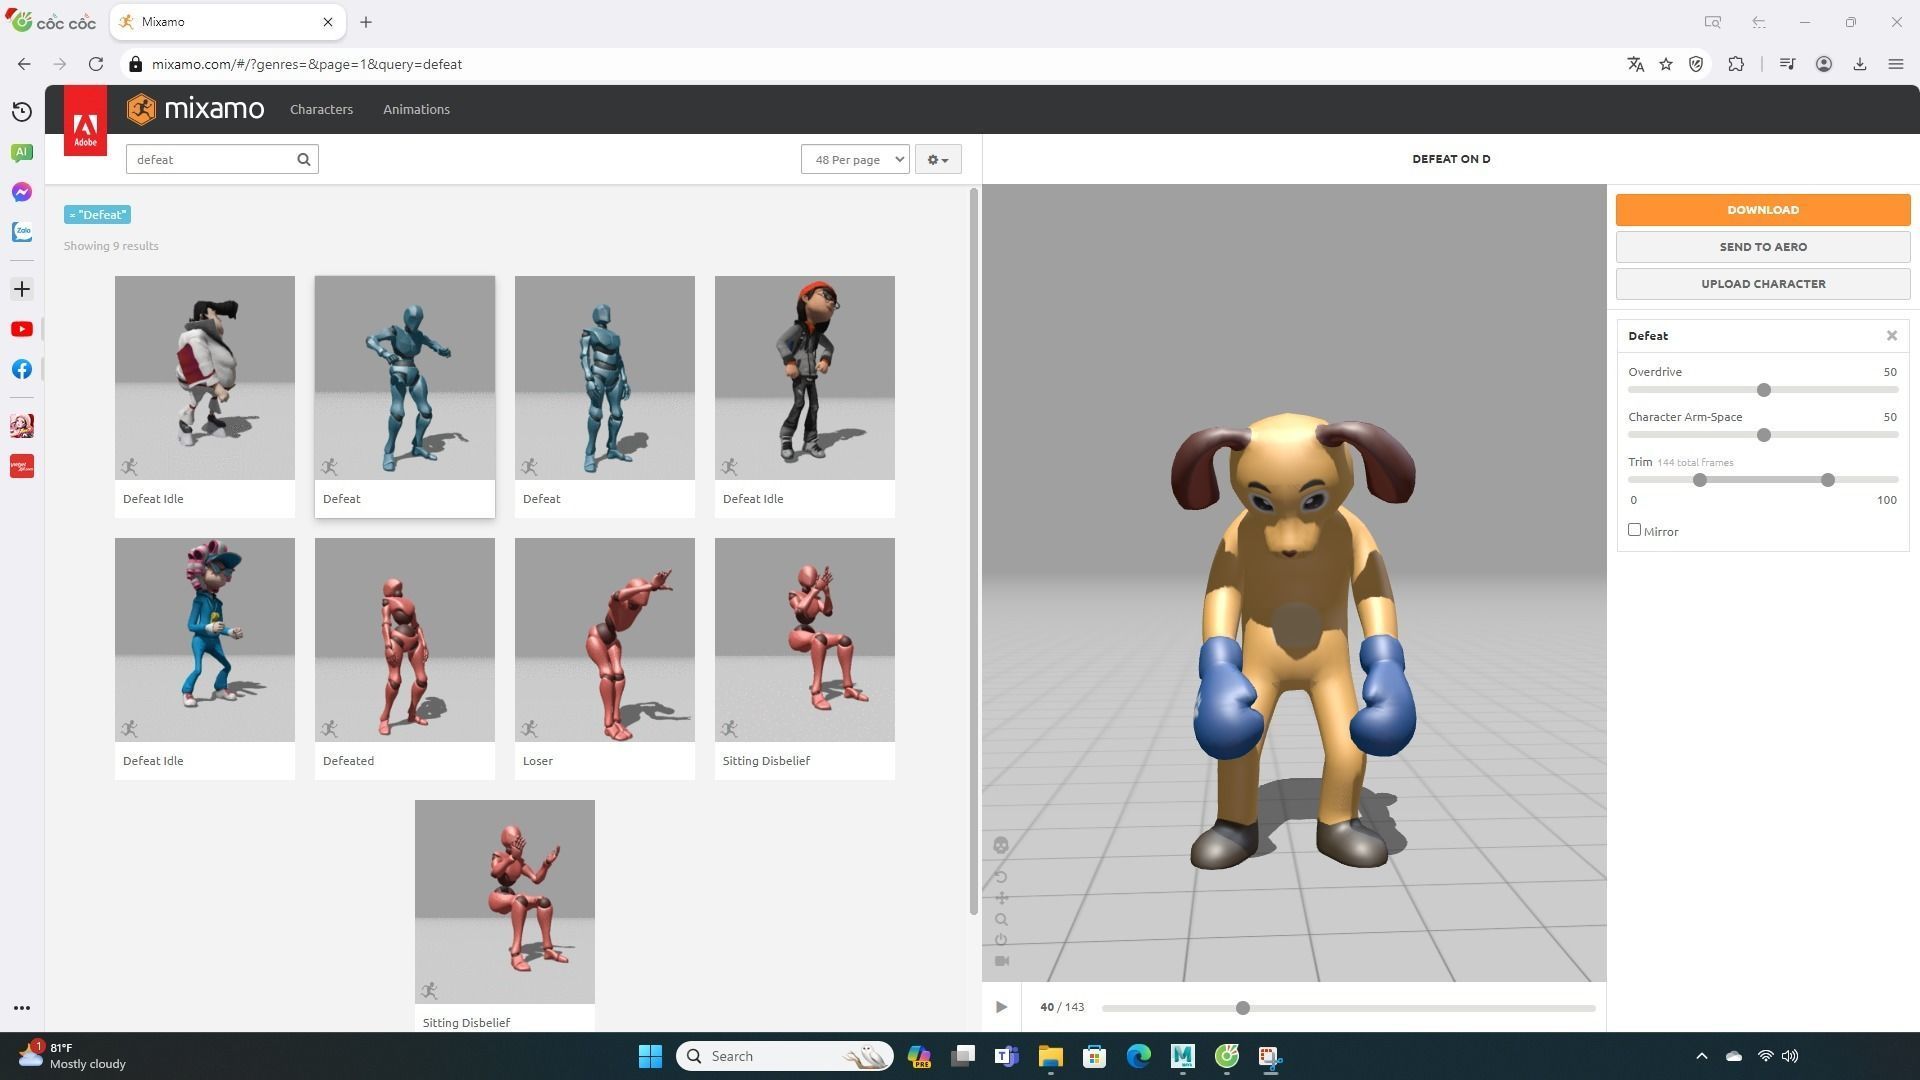The image size is (1920, 1080).
Task: Open the 48 Per page dropdown
Action: click(x=855, y=159)
